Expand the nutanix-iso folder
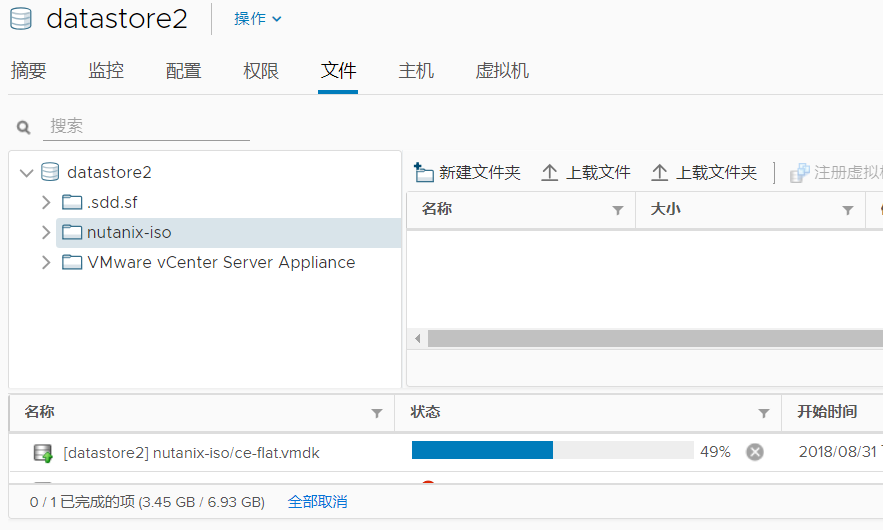This screenshot has width=883, height=530. coord(46,232)
